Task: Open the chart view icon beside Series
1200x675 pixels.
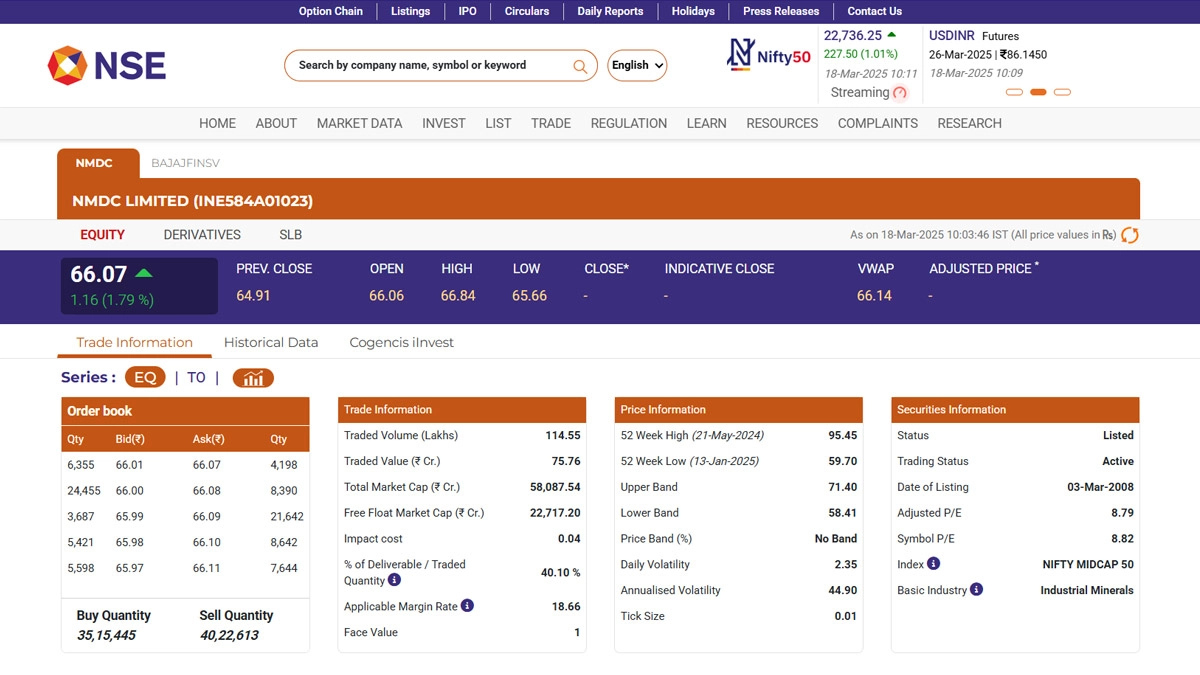Action: (253, 378)
